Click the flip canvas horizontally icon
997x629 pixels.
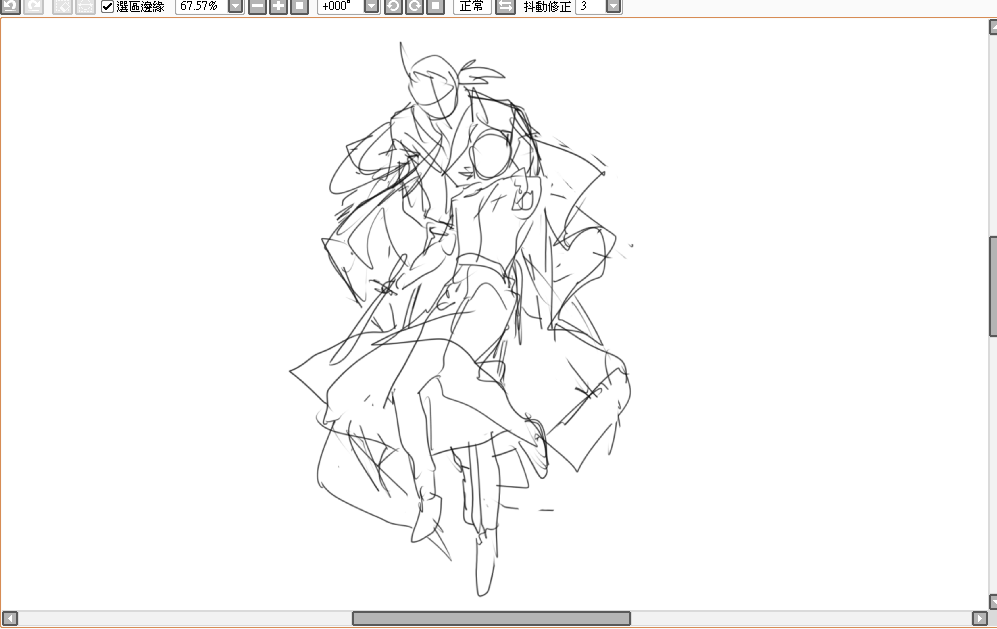pos(505,6)
